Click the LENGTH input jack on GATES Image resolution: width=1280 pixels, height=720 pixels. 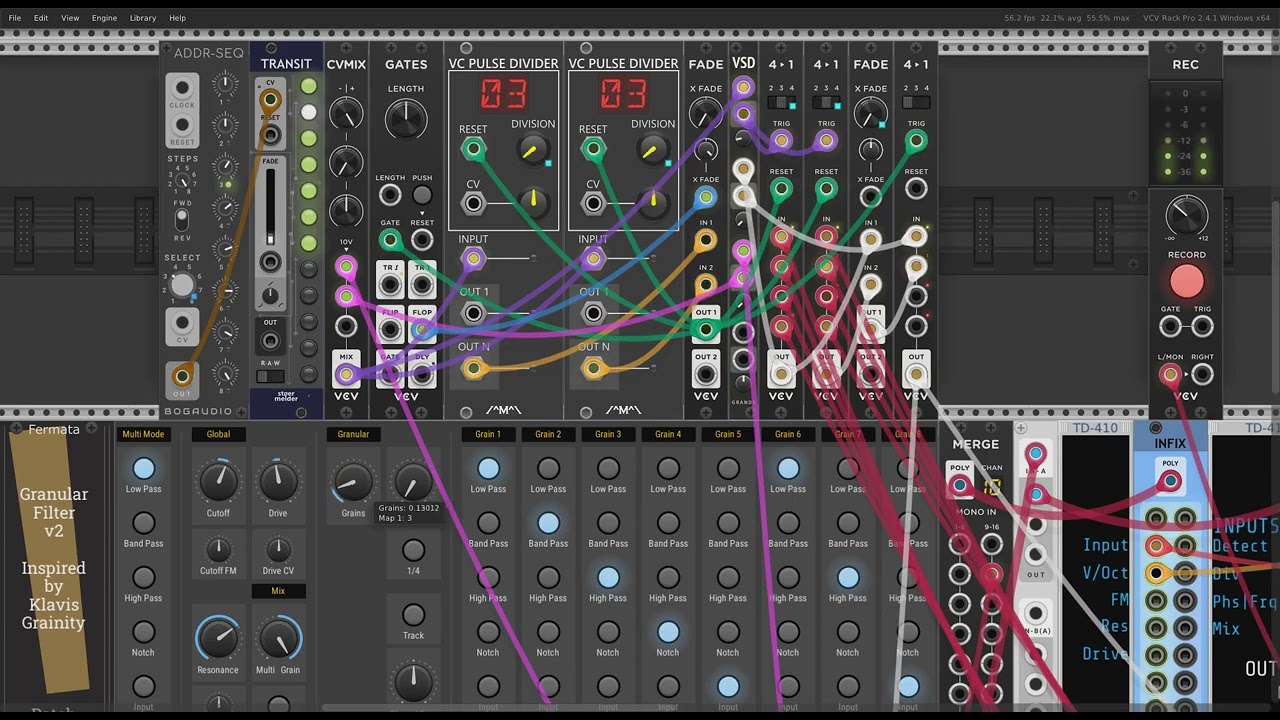tap(390, 195)
